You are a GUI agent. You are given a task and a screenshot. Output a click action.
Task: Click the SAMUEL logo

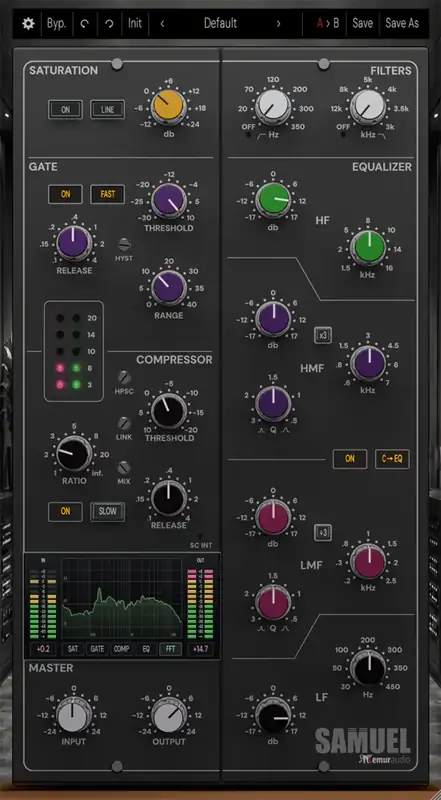click(x=362, y=741)
